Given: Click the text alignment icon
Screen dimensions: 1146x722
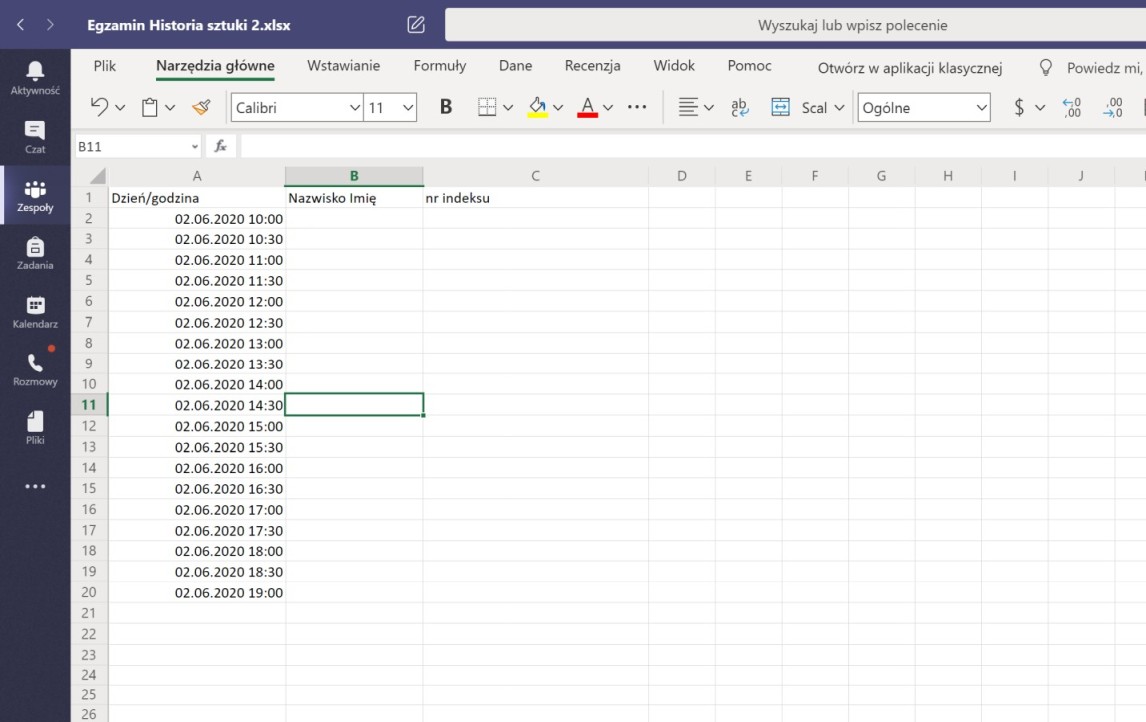Looking at the screenshot, I should click(x=688, y=107).
